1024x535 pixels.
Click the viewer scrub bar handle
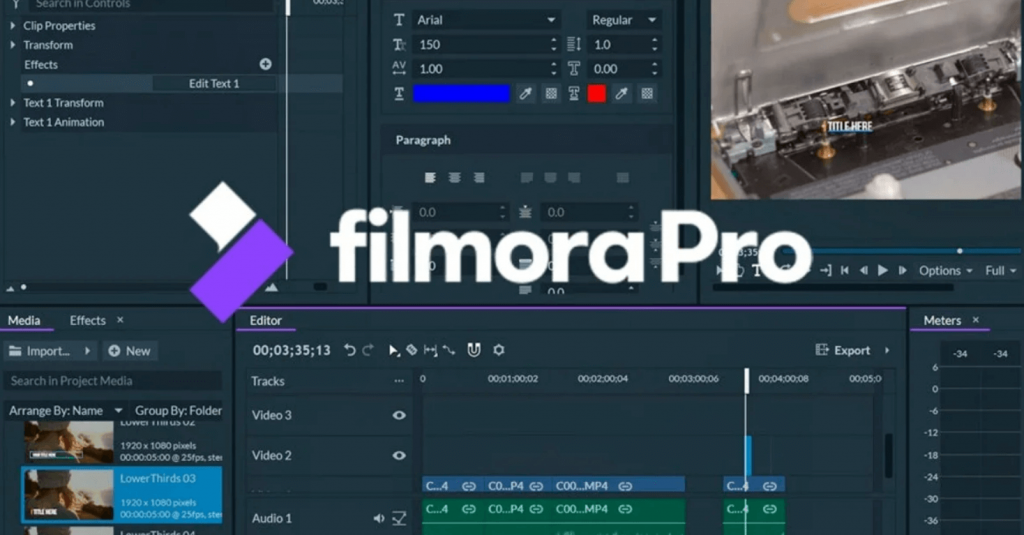pos(960,251)
